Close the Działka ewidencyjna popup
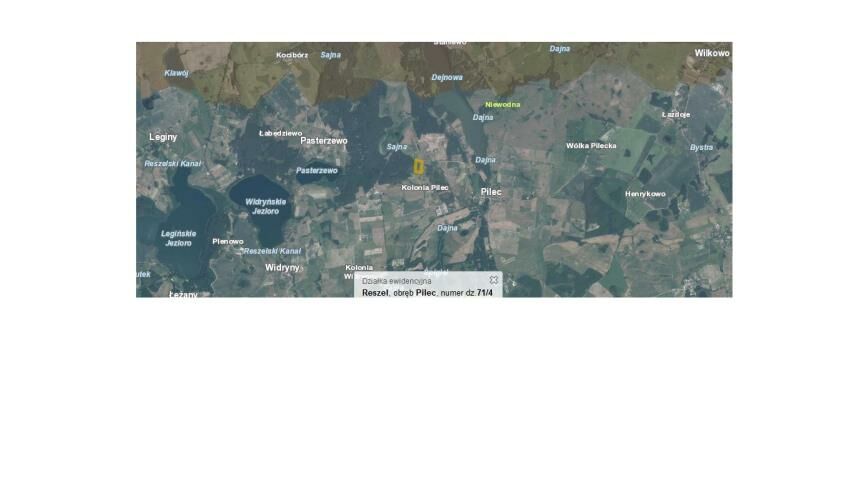Screen dimensions: 853x480 click(x=493, y=280)
